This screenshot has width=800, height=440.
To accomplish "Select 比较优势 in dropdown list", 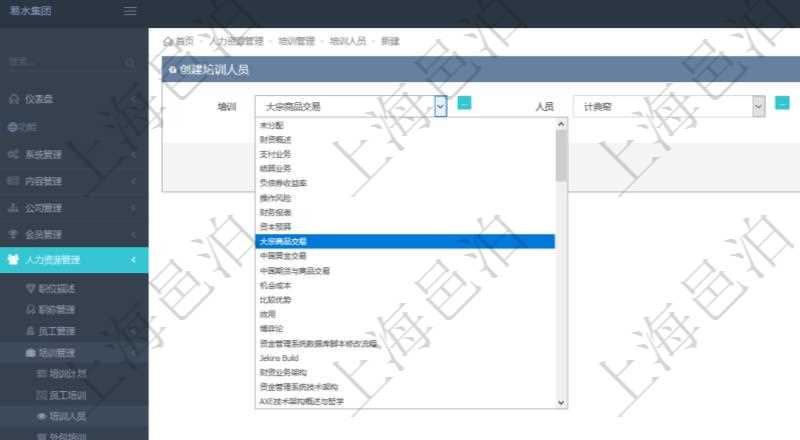I will pos(405,300).
